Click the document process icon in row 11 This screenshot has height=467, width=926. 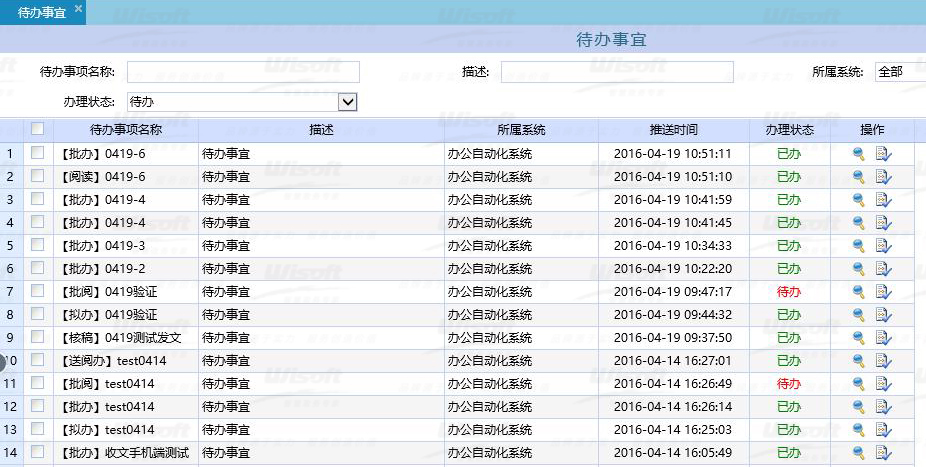[x=883, y=384]
